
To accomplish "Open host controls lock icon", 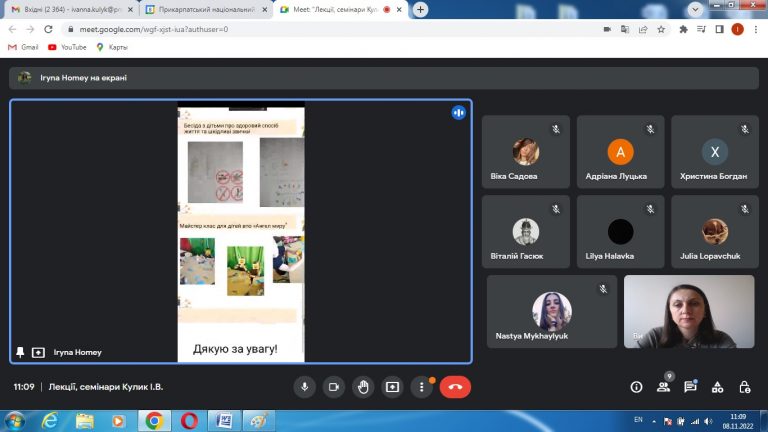I will 744,387.
